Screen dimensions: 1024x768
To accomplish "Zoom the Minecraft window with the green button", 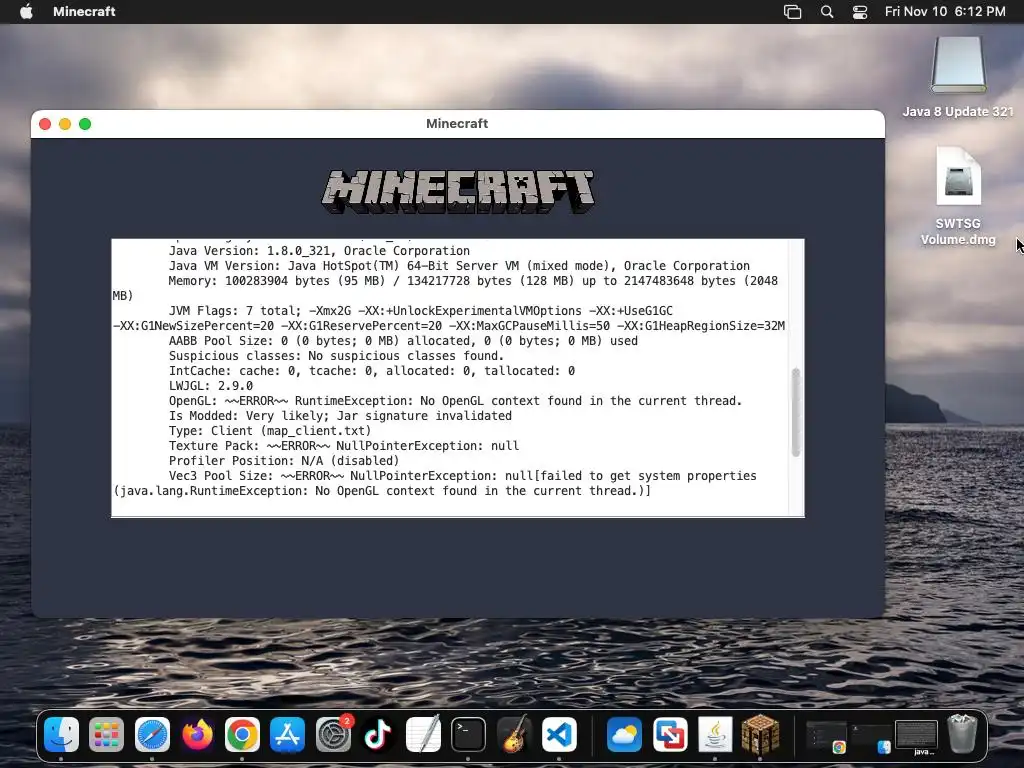I will pyautogui.click(x=85, y=124).
